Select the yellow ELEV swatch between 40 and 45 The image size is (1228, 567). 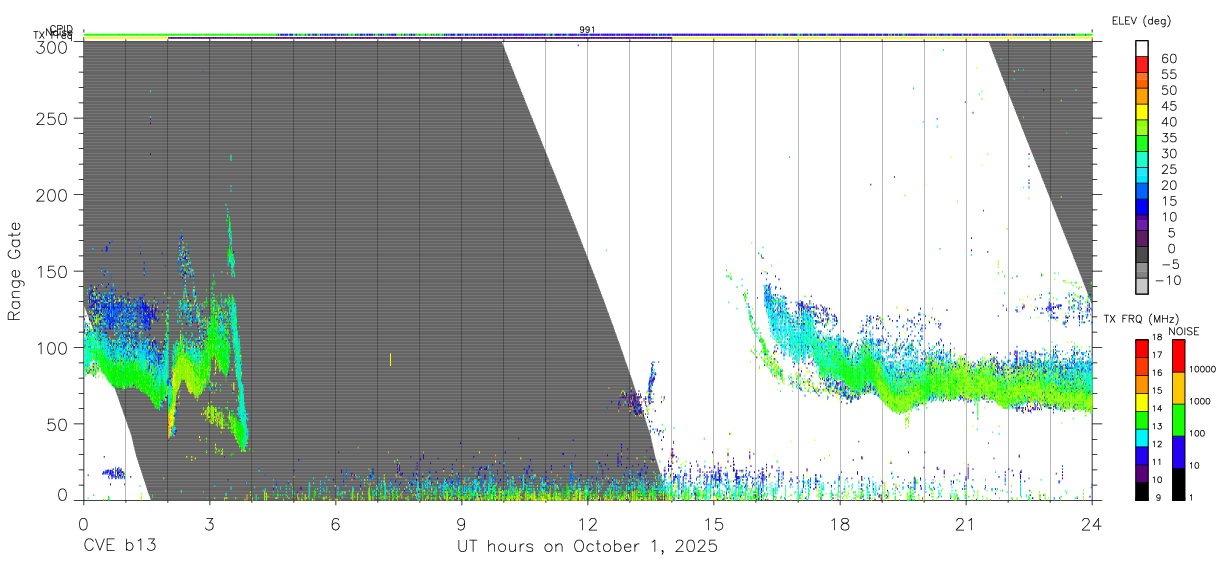tap(1142, 112)
